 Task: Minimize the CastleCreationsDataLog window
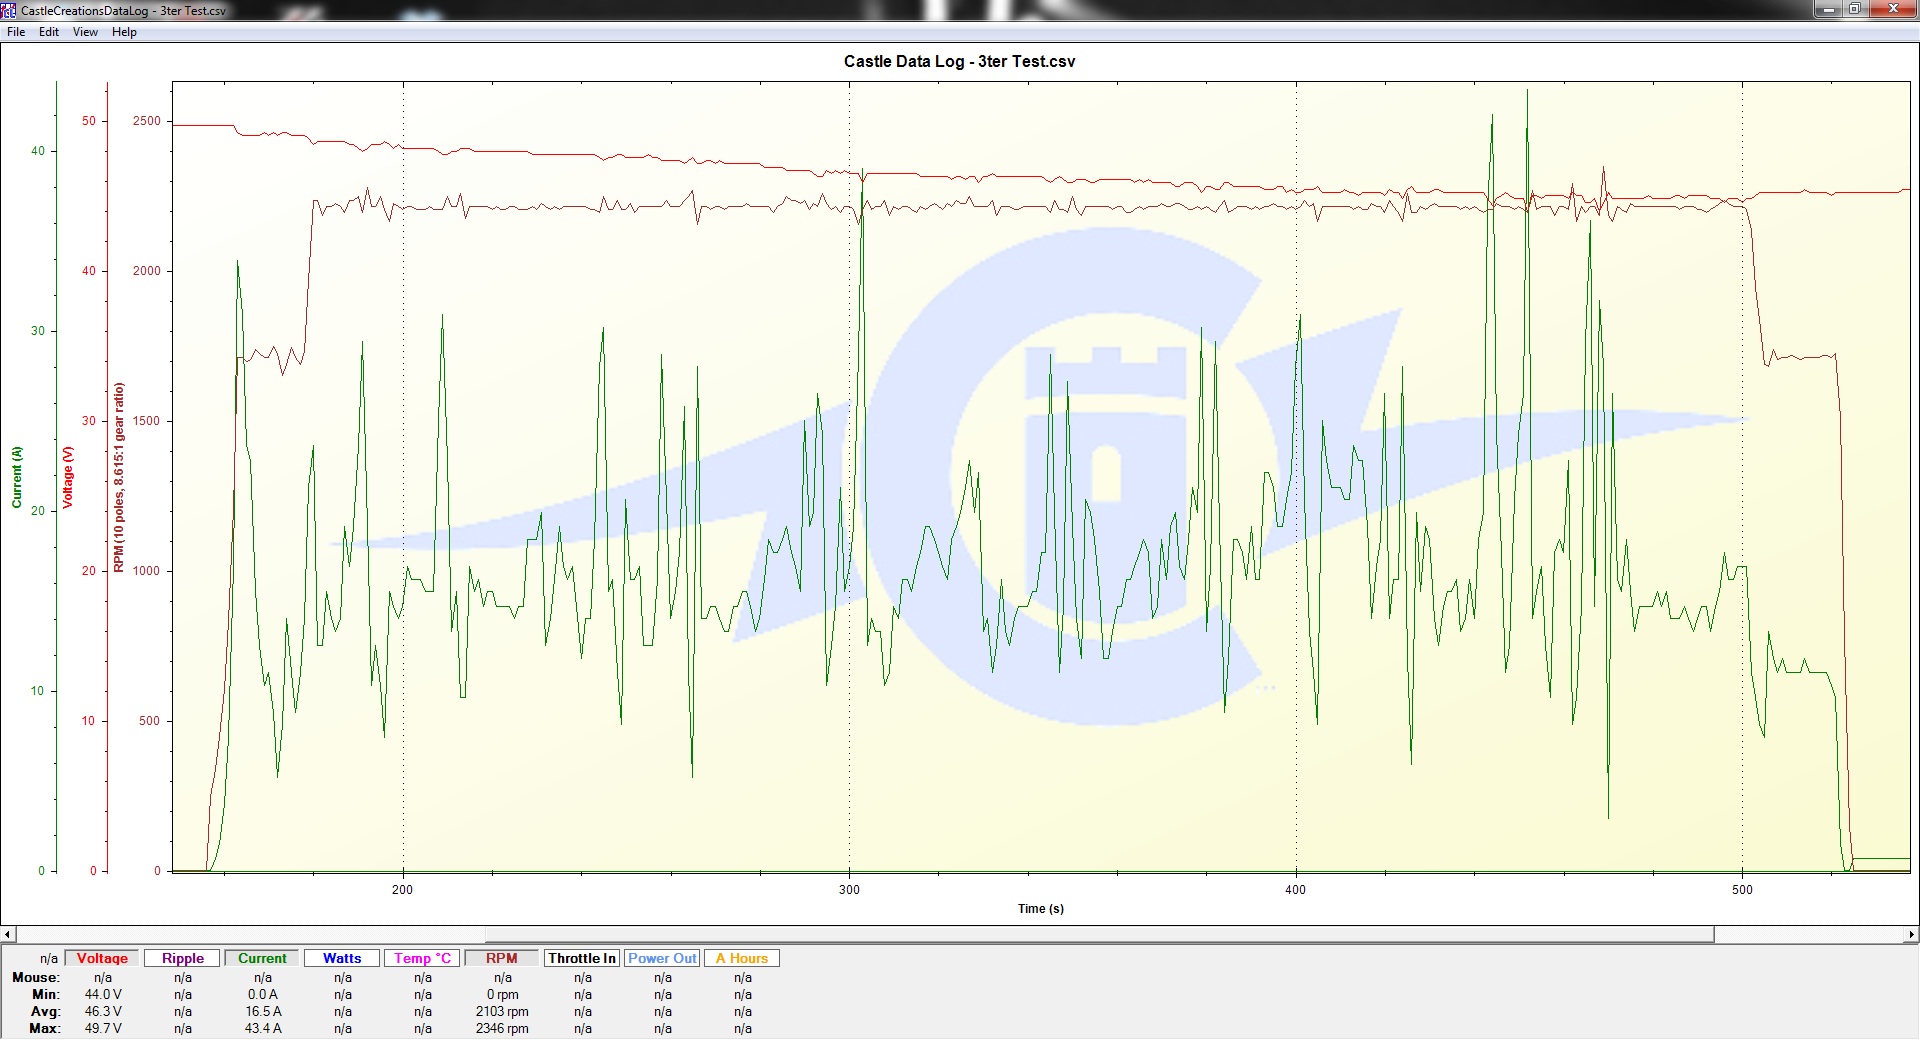tap(1828, 9)
